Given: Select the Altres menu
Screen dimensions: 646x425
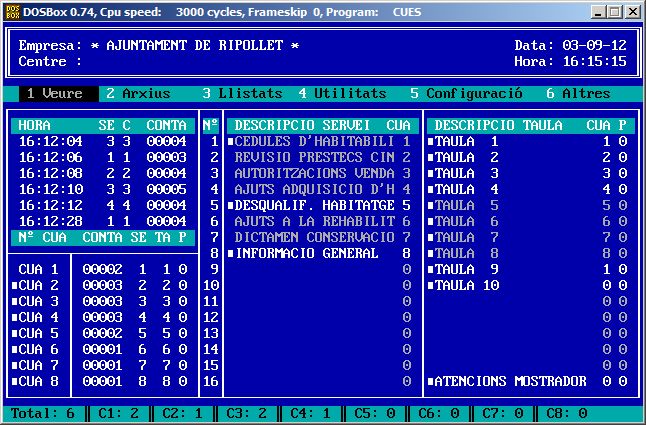Looking at the screenshot, I should pyautogui.click(x=578, y=93).
